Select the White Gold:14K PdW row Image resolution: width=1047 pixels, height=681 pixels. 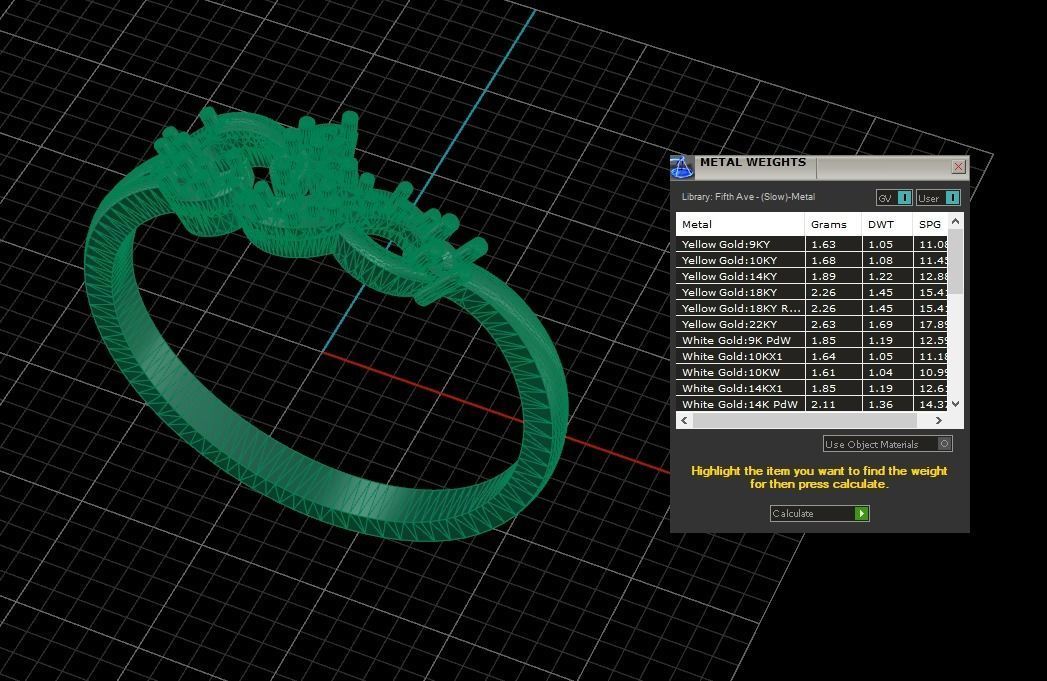click(811, 404)
